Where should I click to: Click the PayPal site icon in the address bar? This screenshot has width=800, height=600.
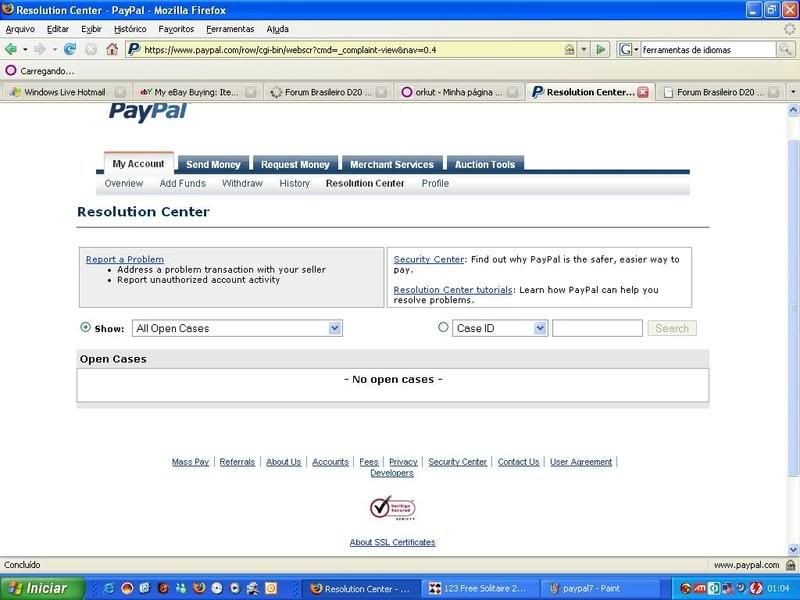[x=134, y=49]
